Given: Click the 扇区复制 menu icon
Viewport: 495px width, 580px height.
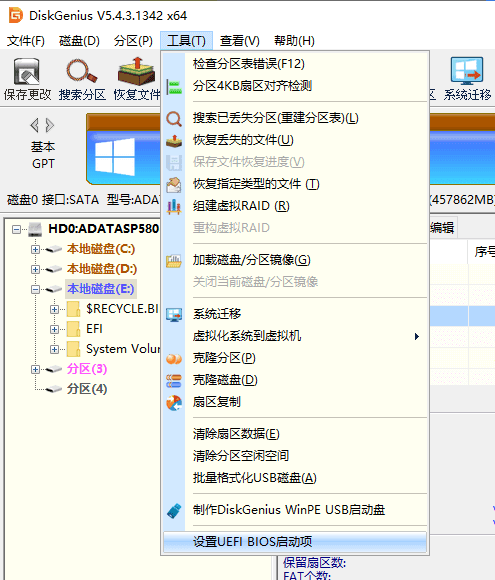Looking at the screenshot, I should (x=174, y=402).
